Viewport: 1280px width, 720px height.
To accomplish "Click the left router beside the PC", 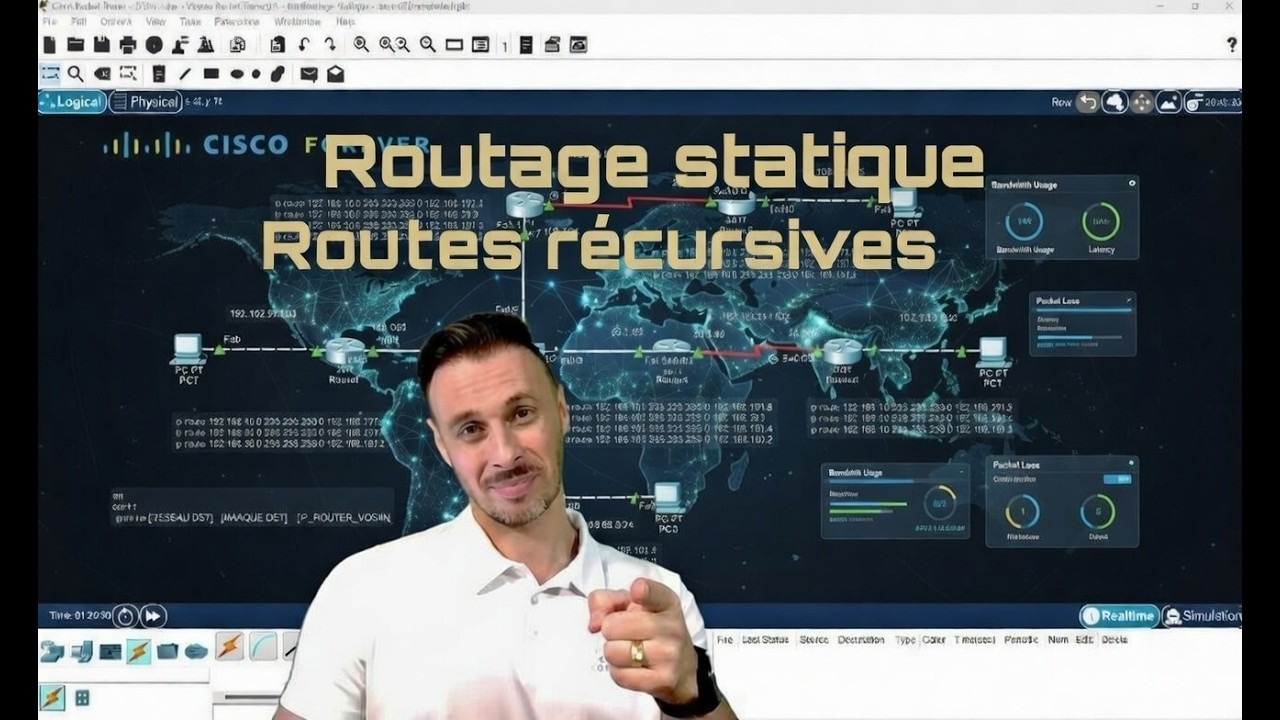I will tap(345, 351).
